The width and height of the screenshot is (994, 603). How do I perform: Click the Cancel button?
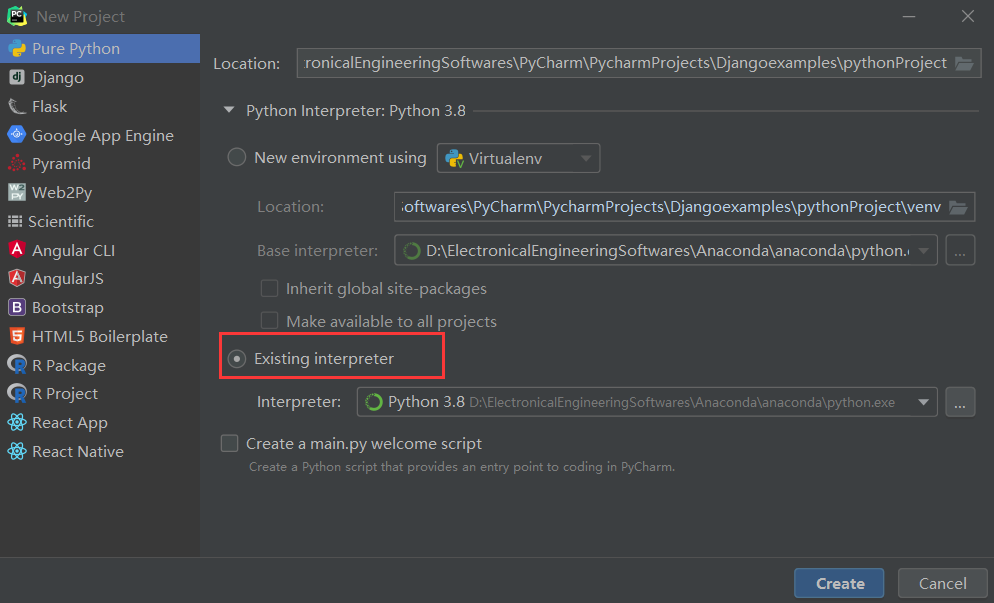pyautogui.click(x=943, y=583)
